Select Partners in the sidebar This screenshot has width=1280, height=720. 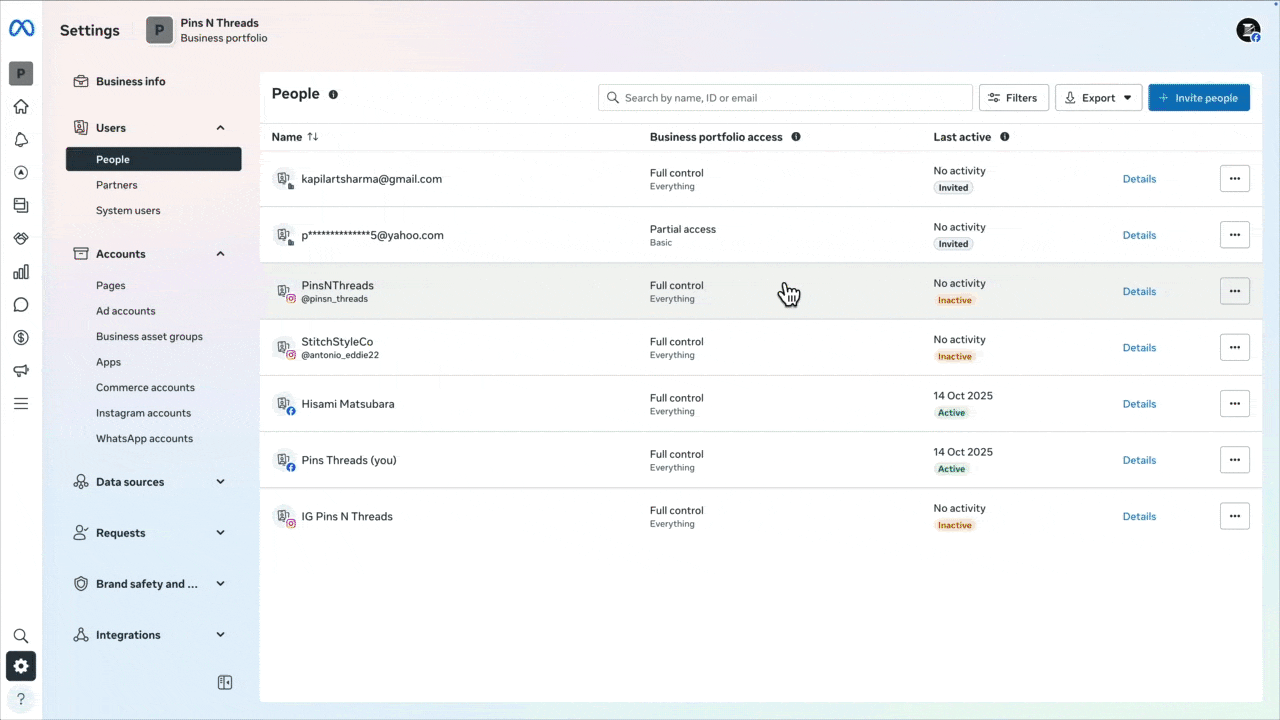point(117,185)
